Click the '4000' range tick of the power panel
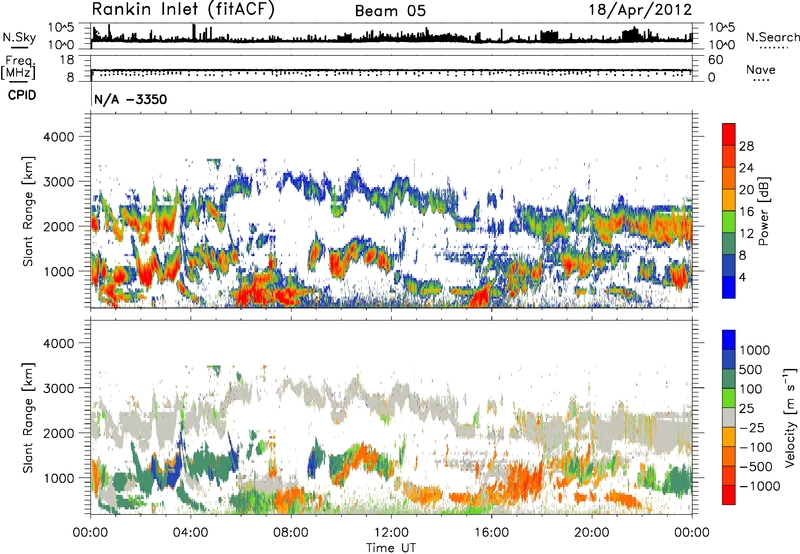The image size is (800, 554). pyautogui.click(x=58, y=137)
